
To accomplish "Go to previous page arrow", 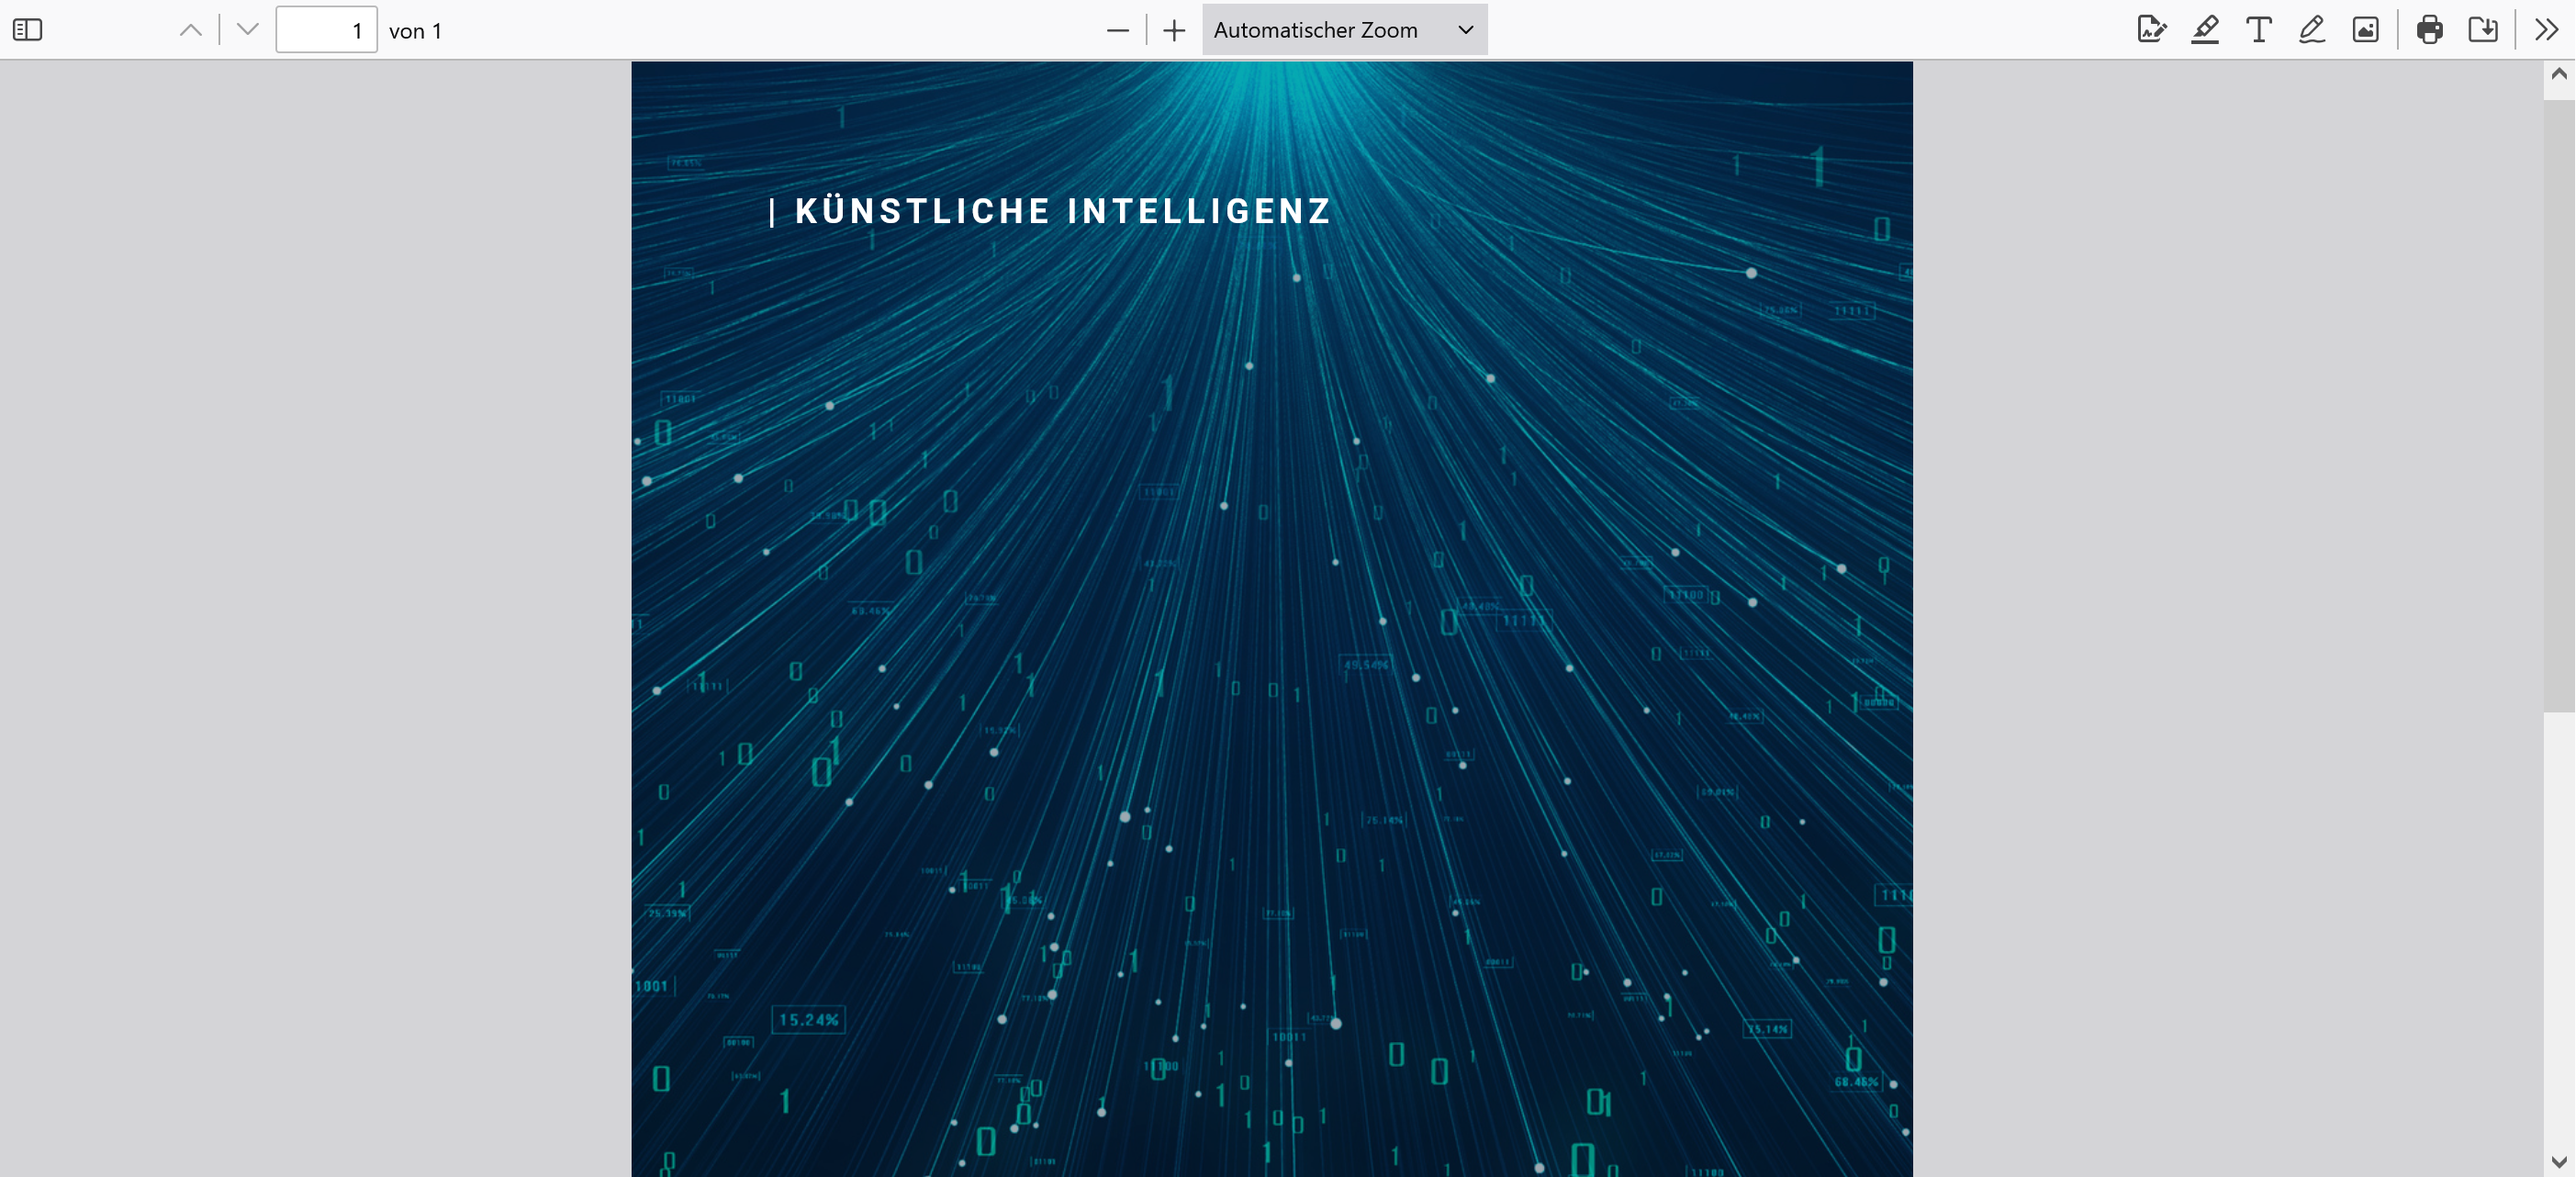I will click(191, 30).
